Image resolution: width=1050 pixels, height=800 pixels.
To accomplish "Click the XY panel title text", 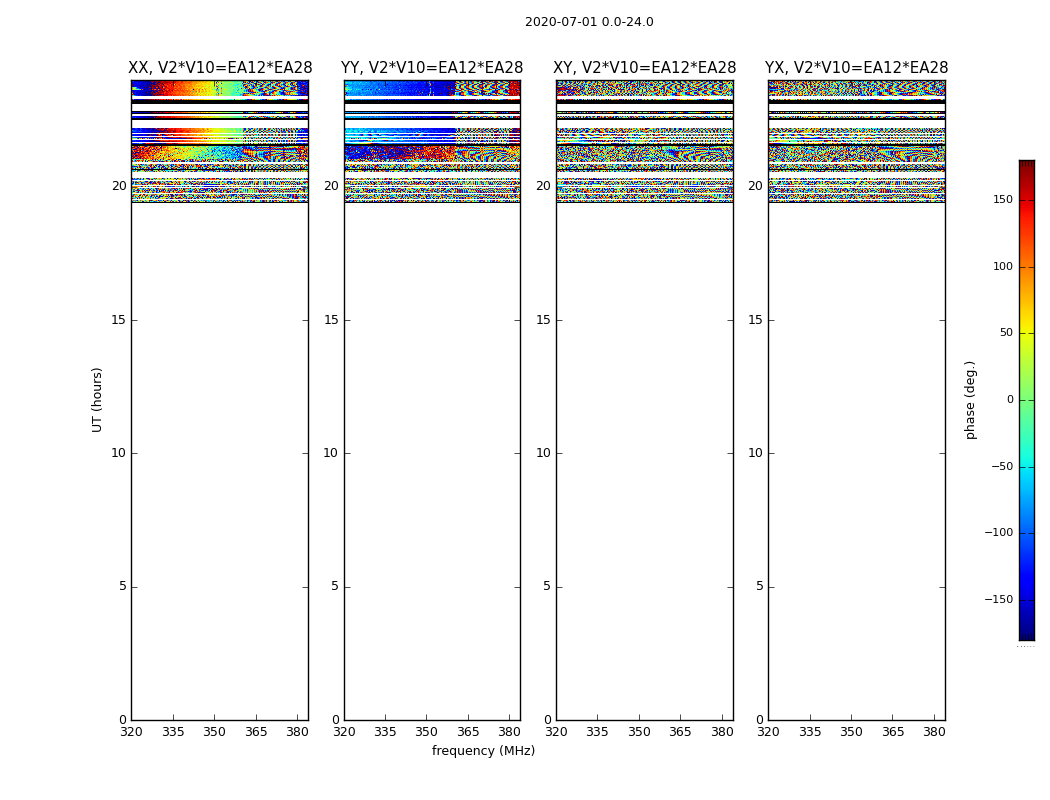I will tap(645, 68).
